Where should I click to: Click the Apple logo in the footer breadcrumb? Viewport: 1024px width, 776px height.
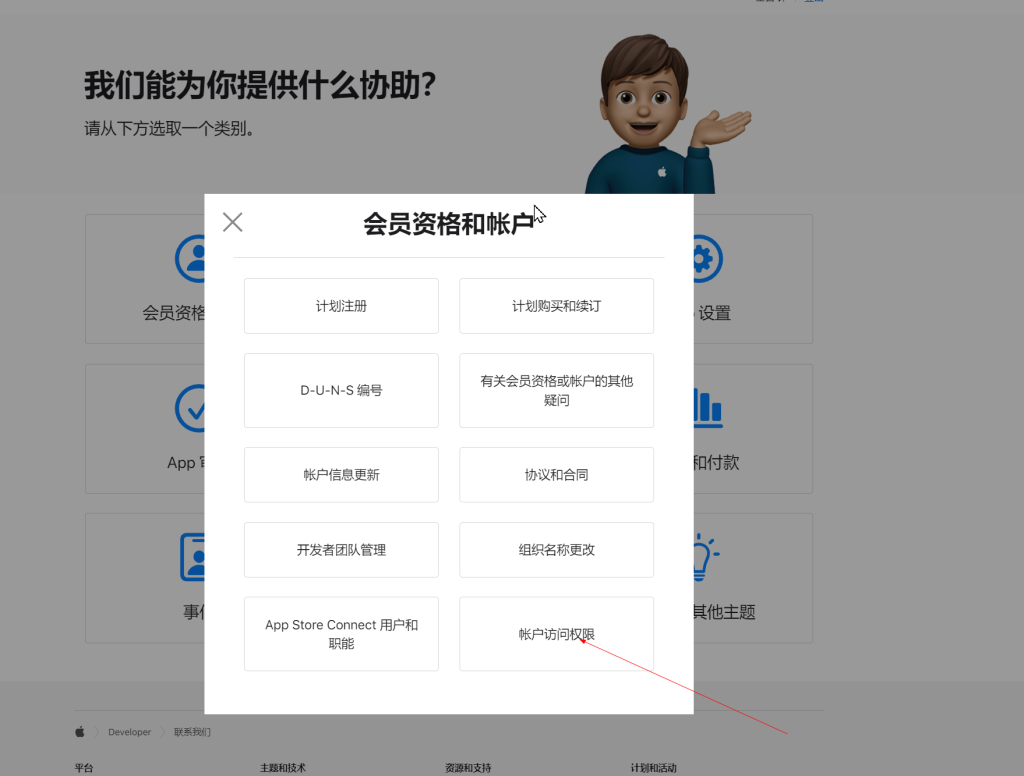click(x=79, y=731)
